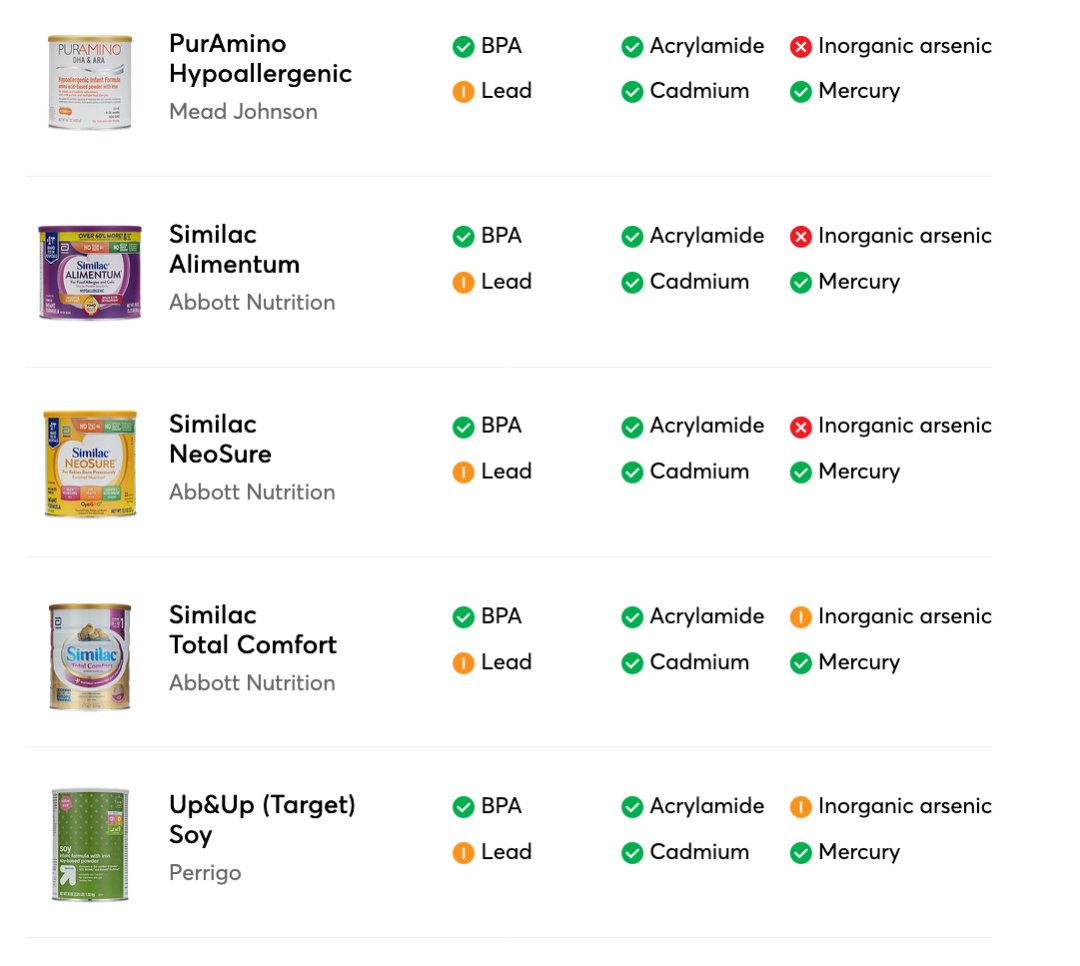This screenshot has height=966, width=1080.
Task: Open the Similac Total Comfort title link
Action: tap(252, 630)
